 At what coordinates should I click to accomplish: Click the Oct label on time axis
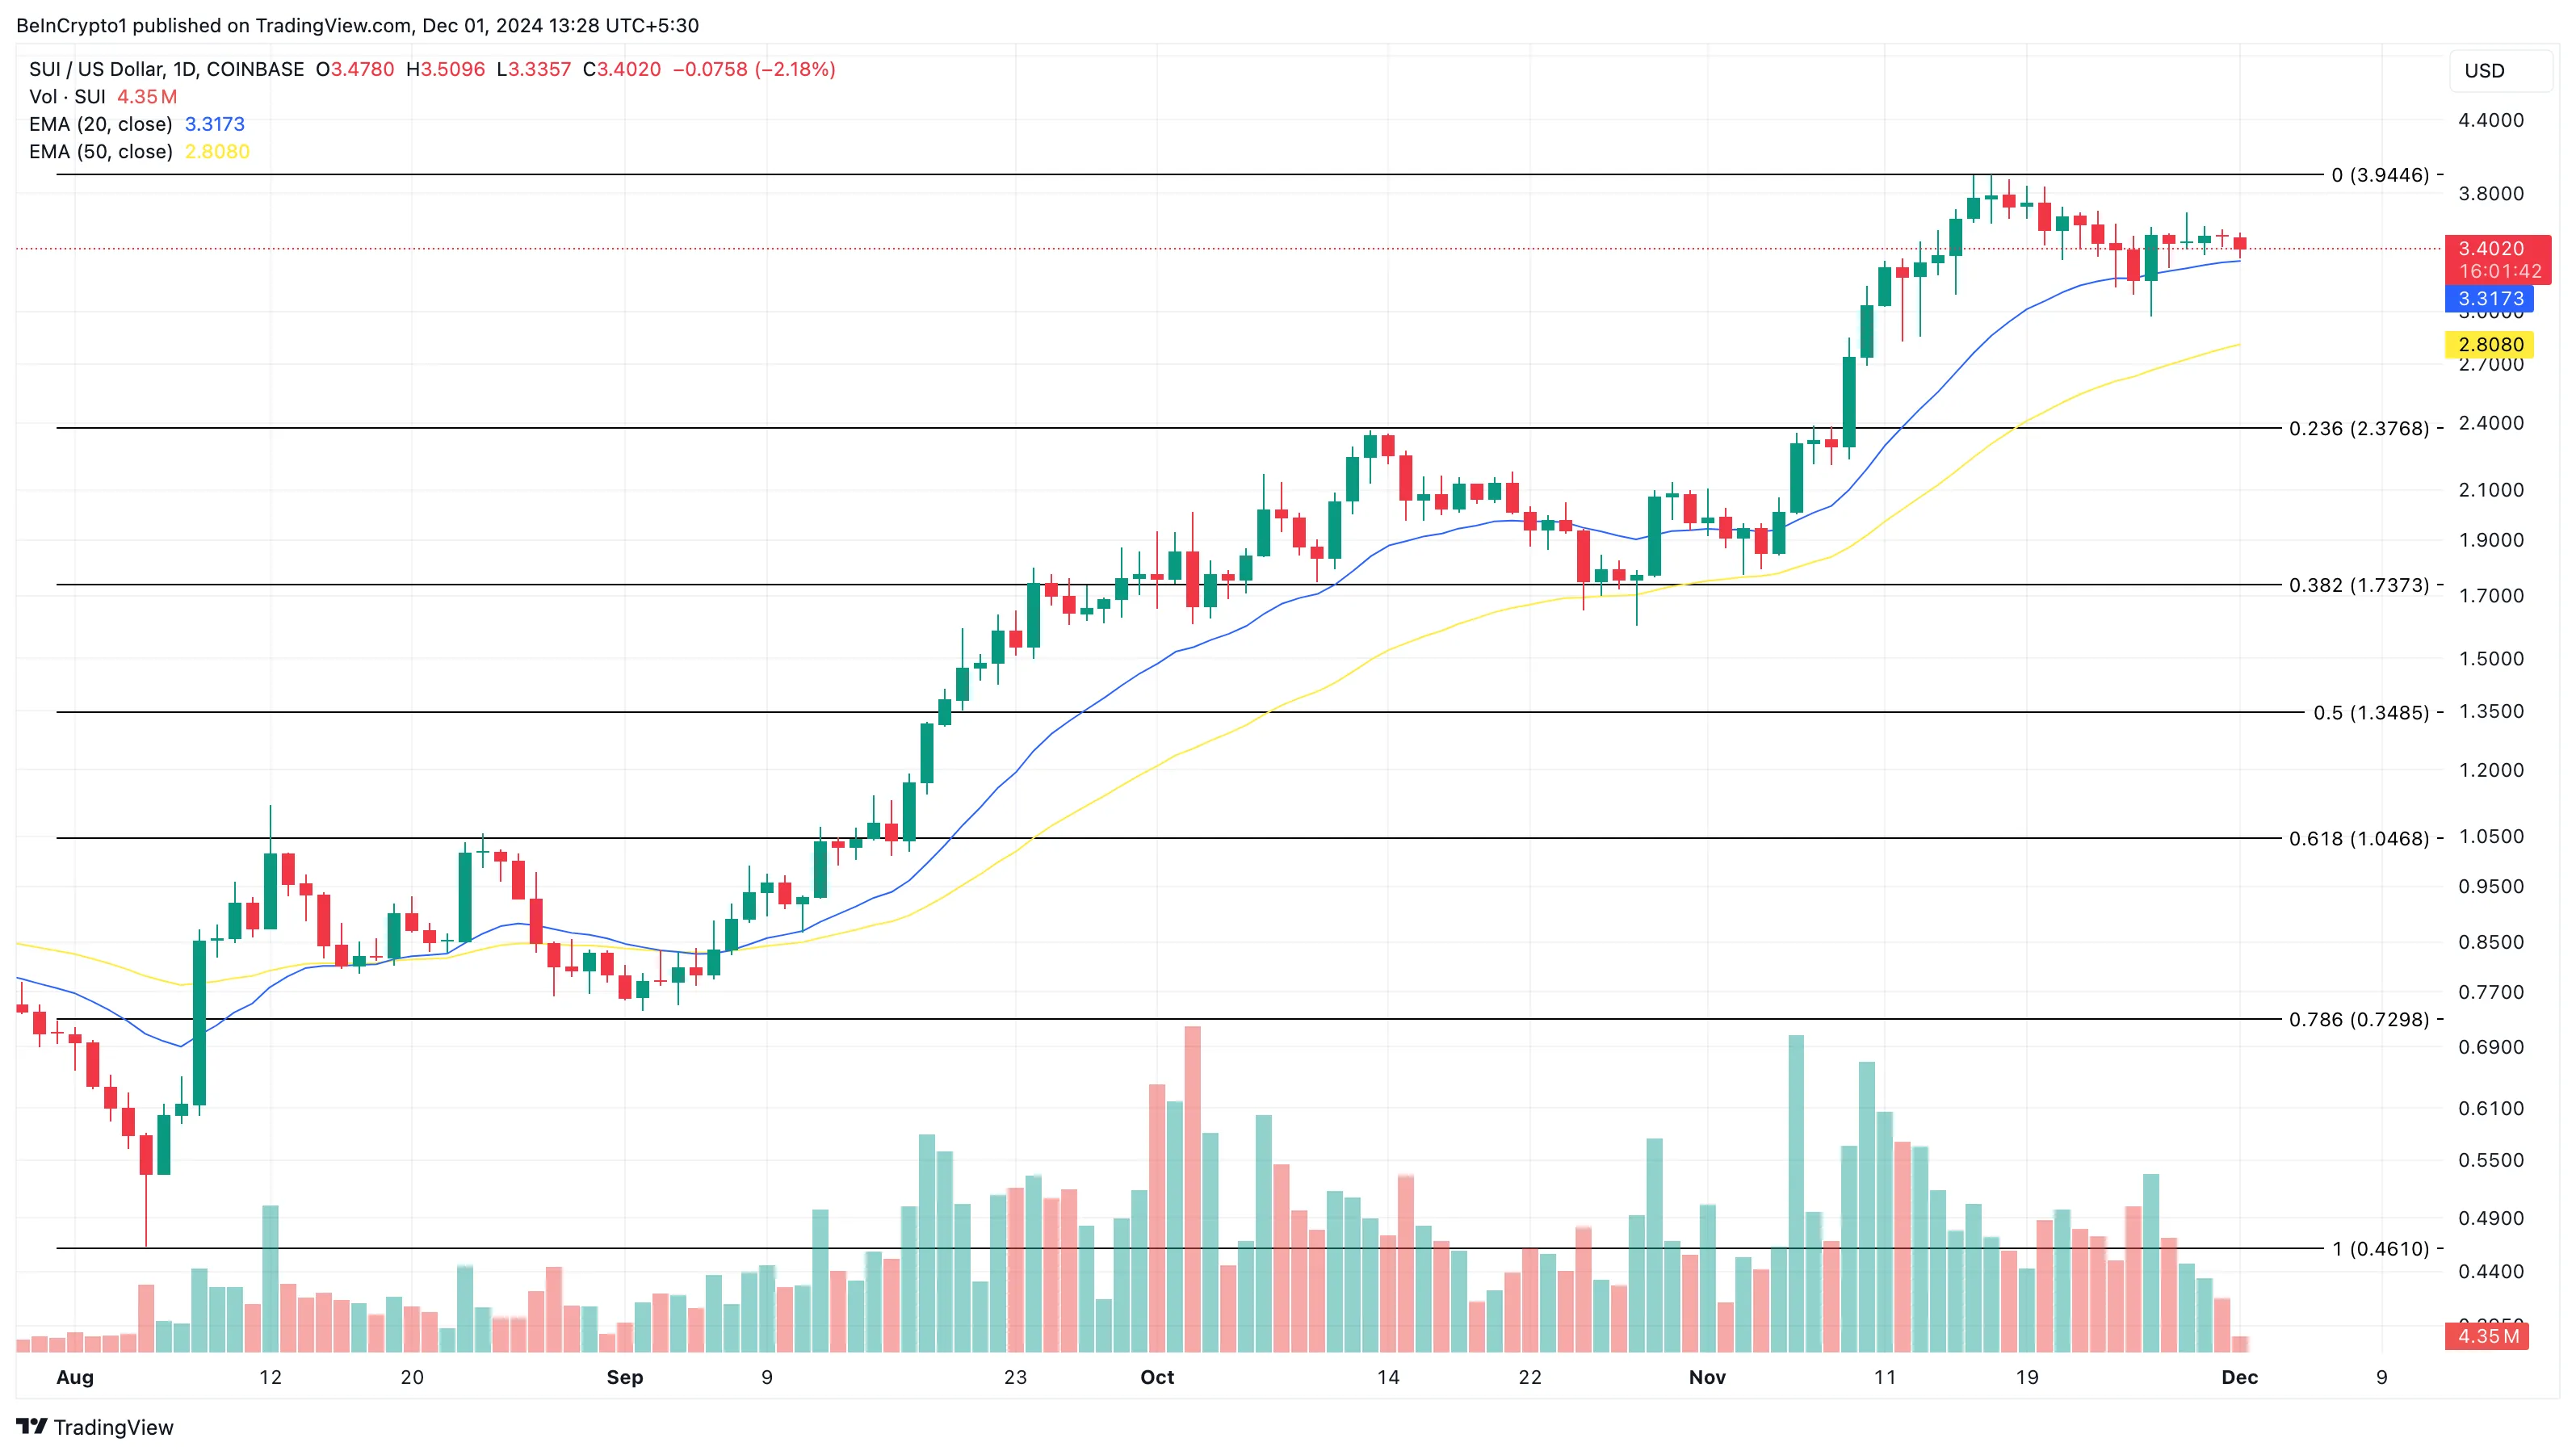coord(1157,1377)
